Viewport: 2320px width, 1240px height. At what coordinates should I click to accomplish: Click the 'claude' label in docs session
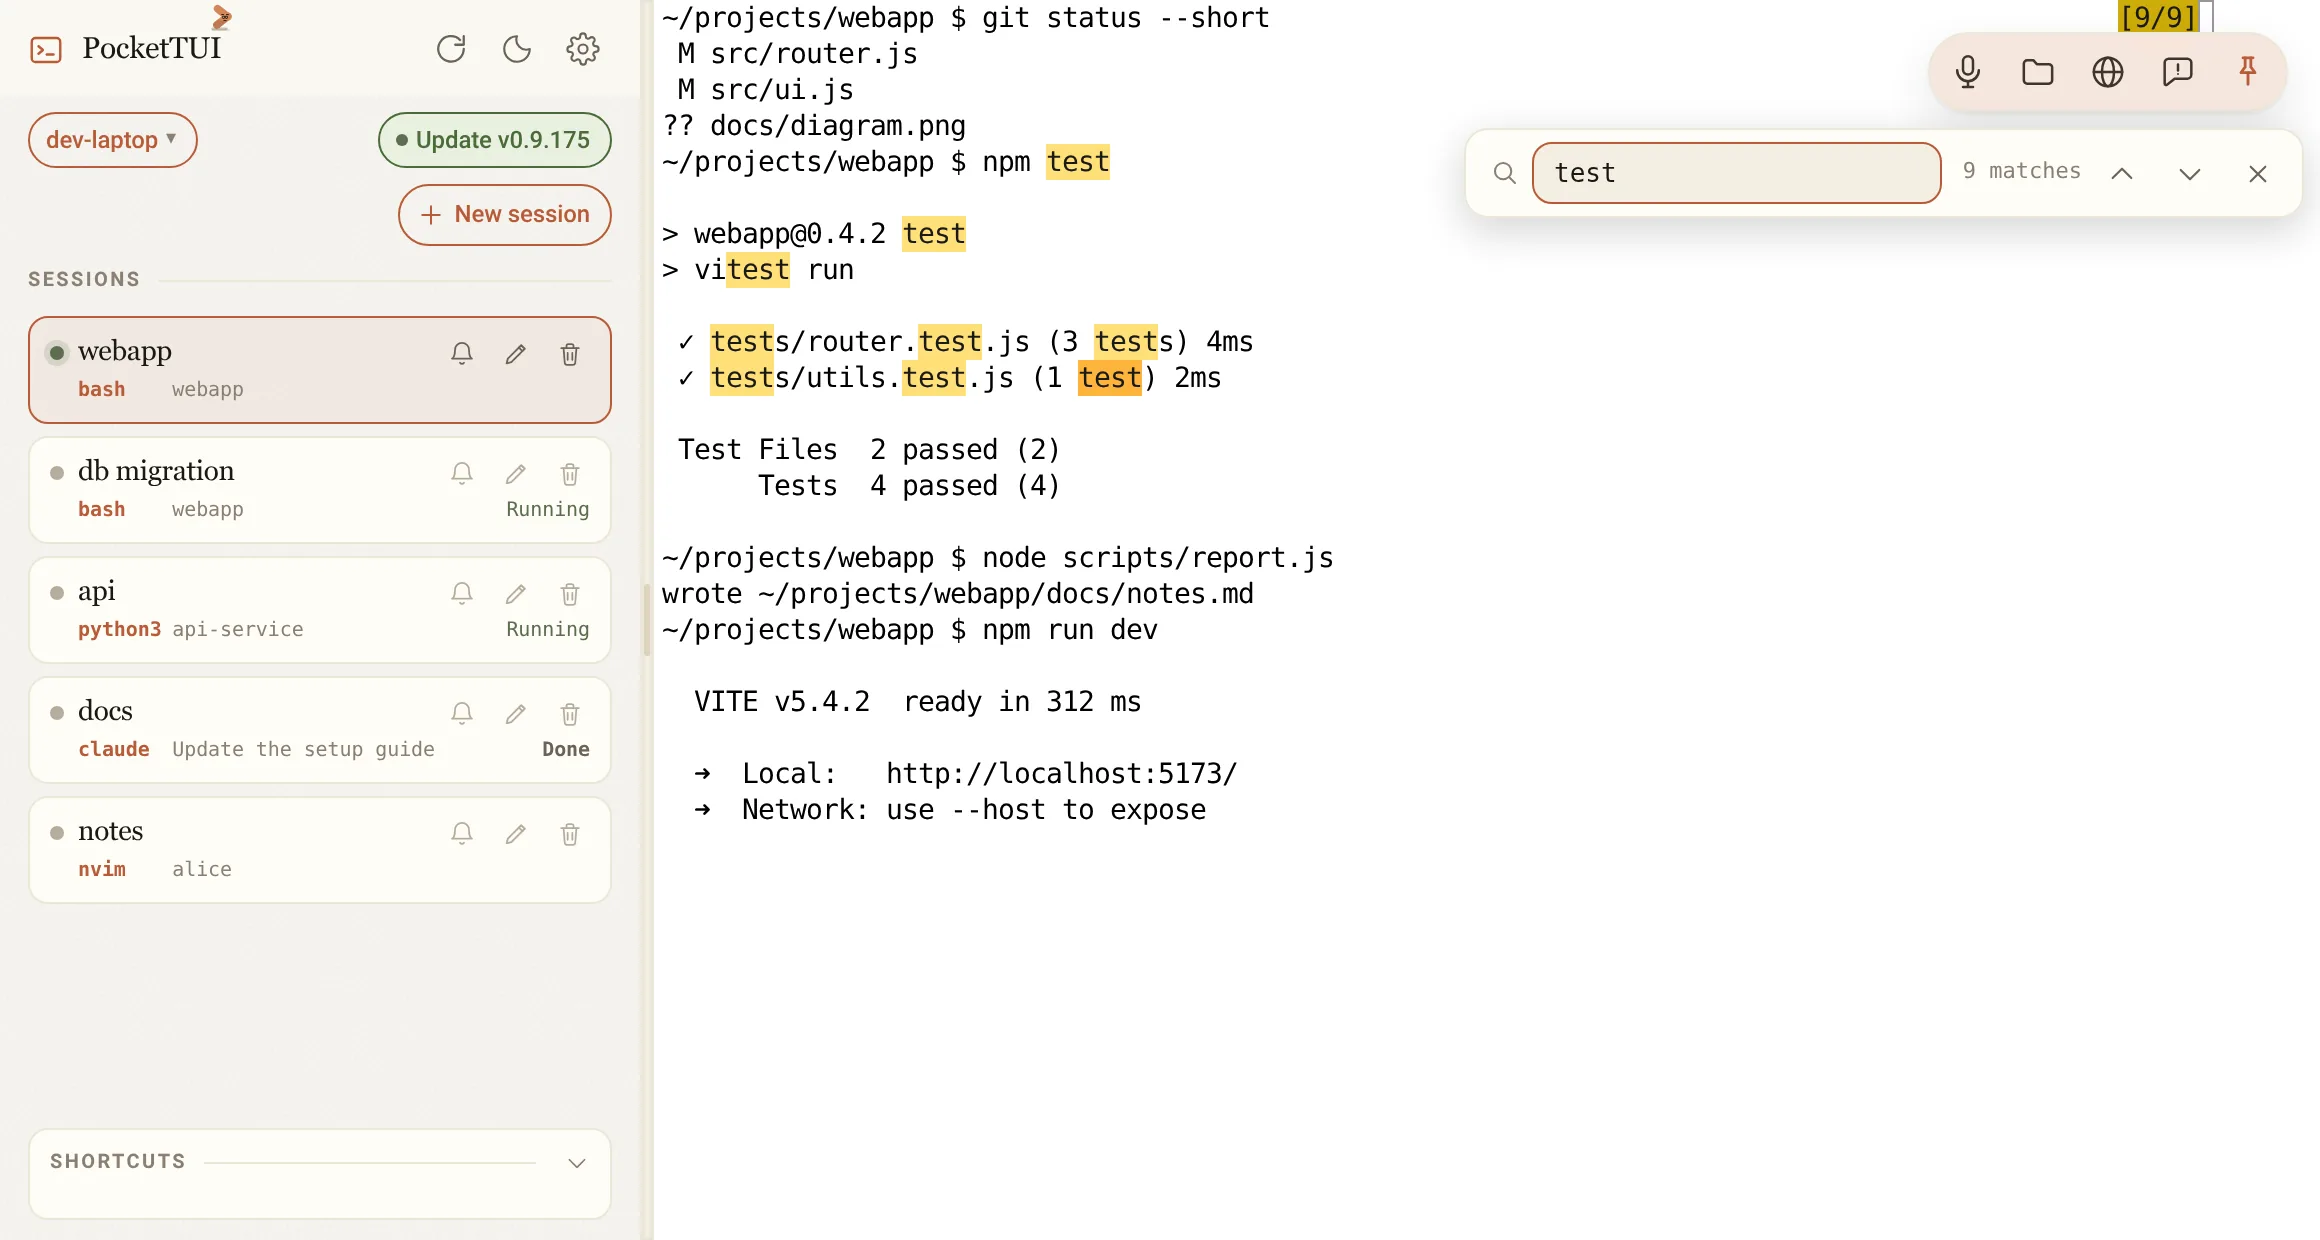pyautogui.click(x=114, y=749)
